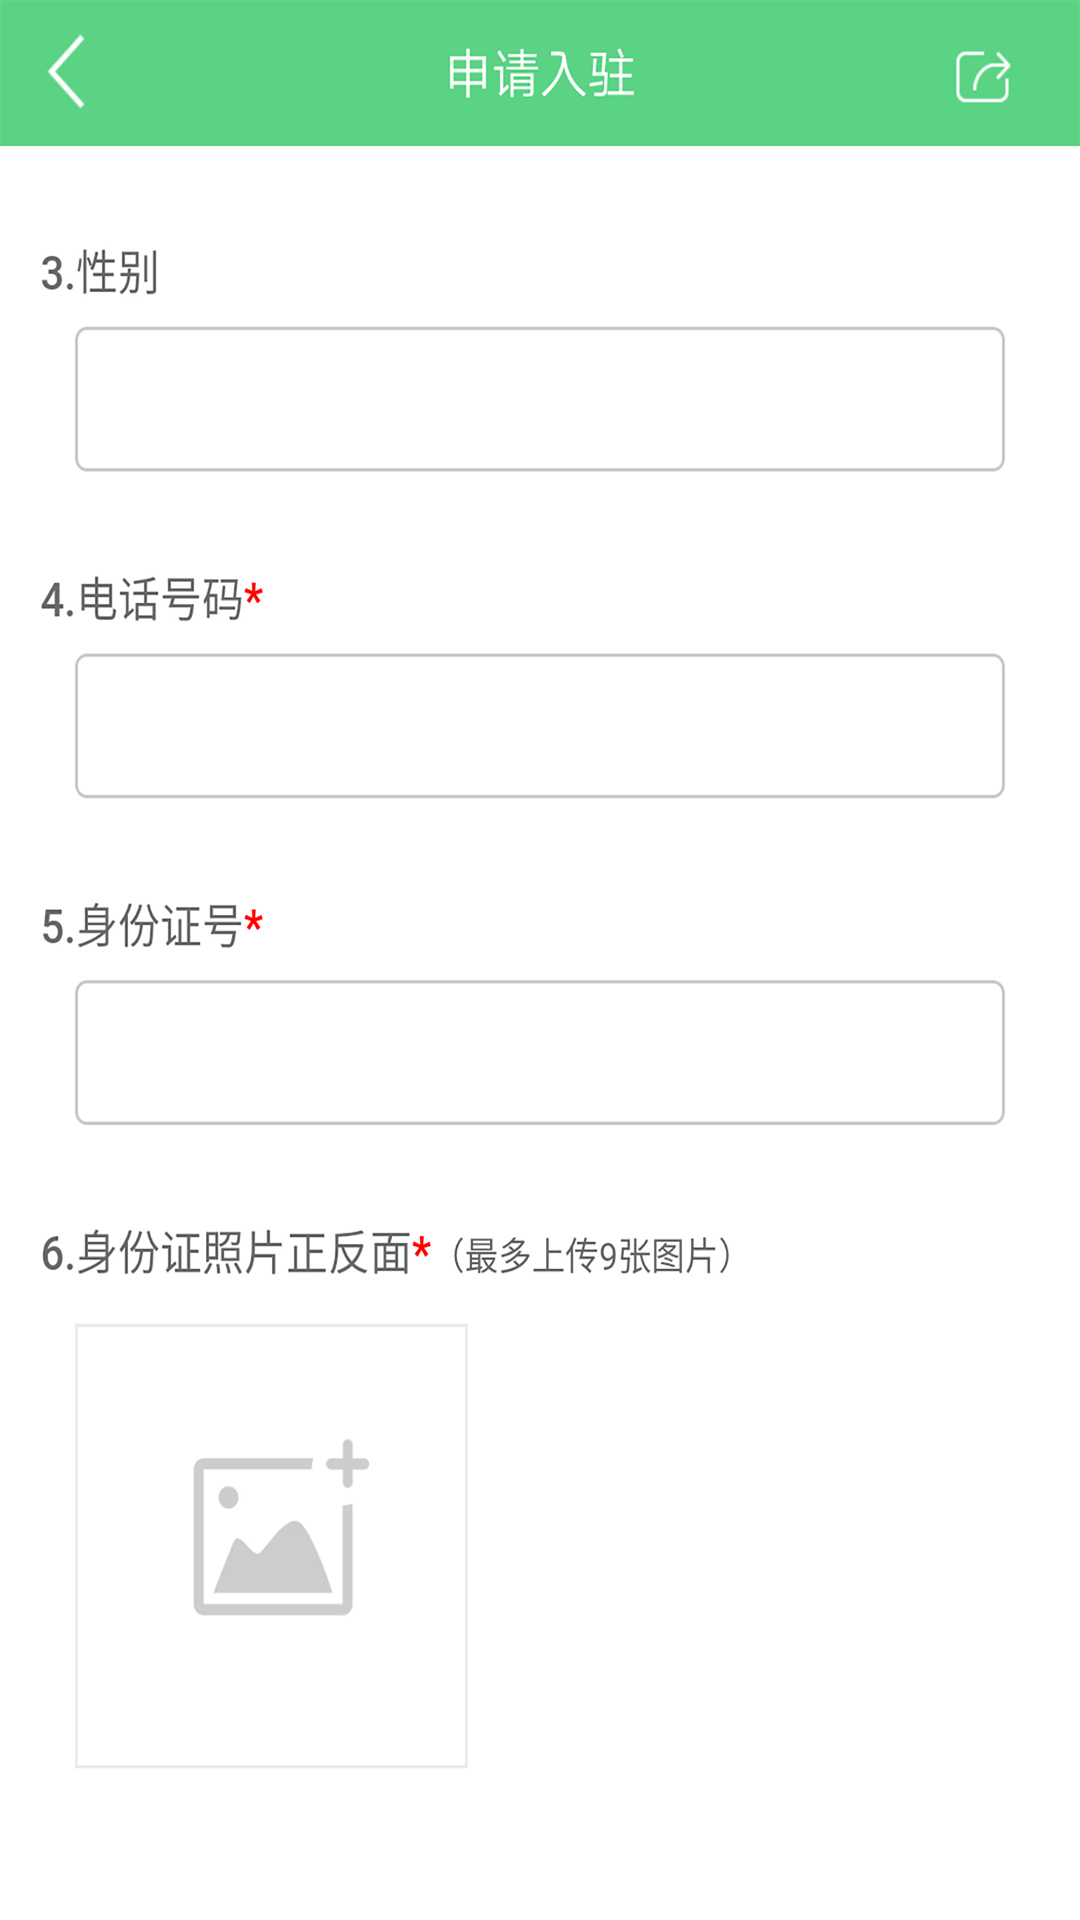Tap the note 最多上传9张图片

(593, 1254)
